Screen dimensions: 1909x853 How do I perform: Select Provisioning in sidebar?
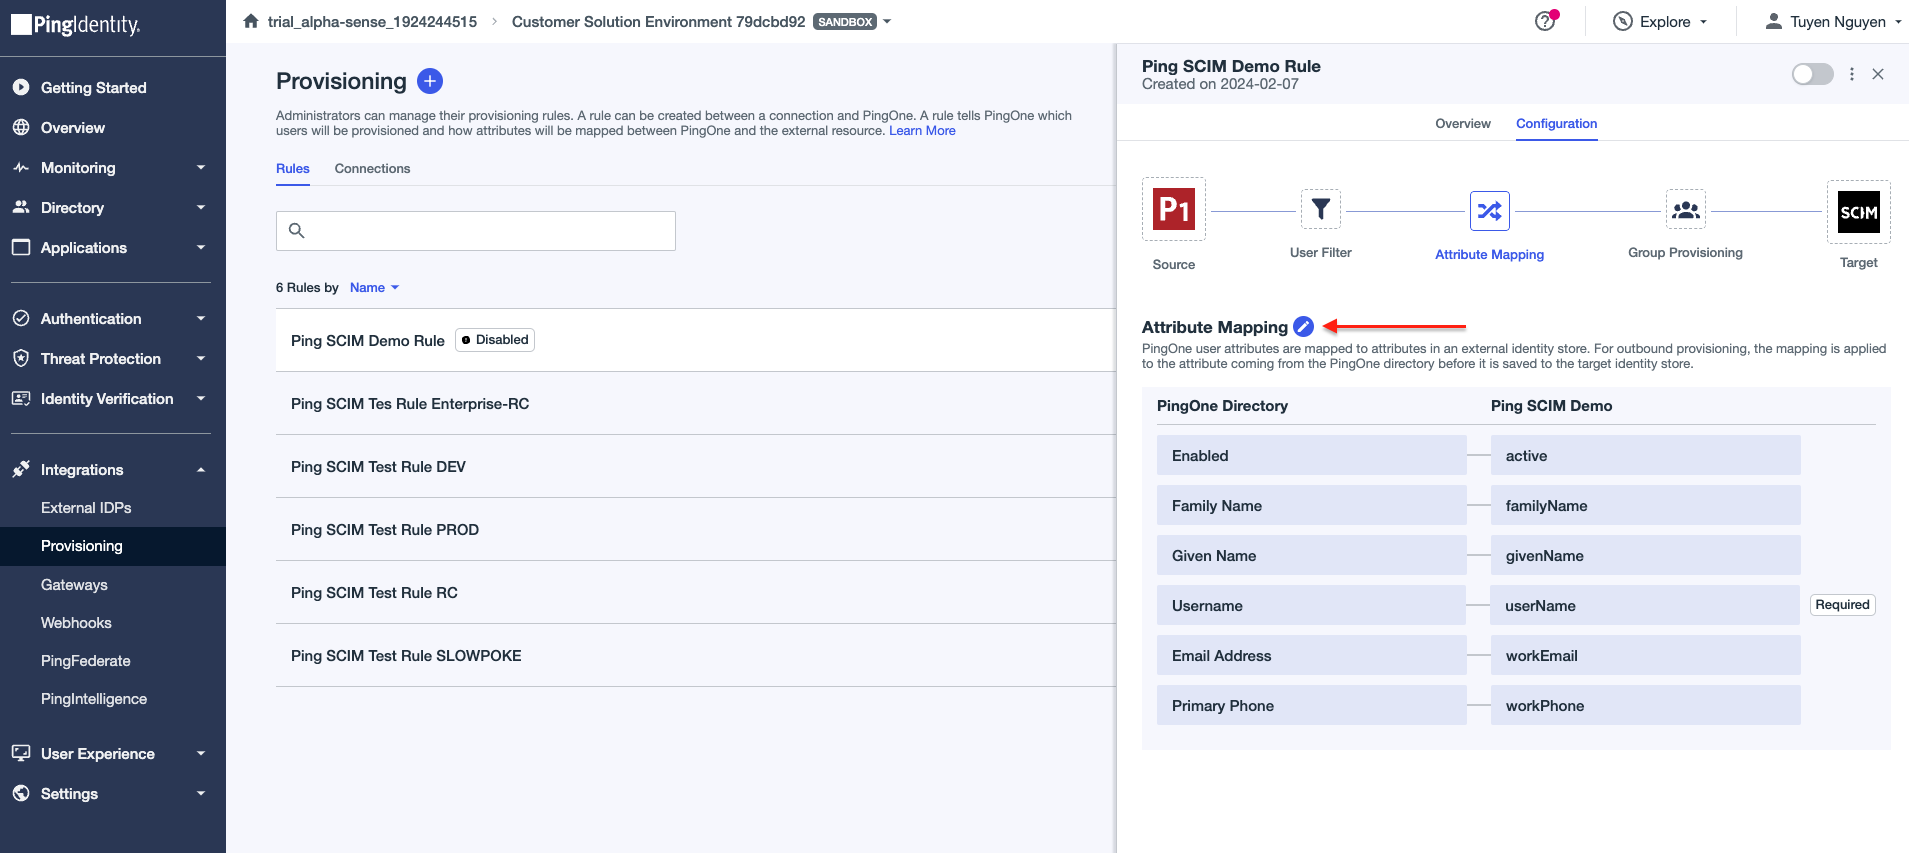113,546
